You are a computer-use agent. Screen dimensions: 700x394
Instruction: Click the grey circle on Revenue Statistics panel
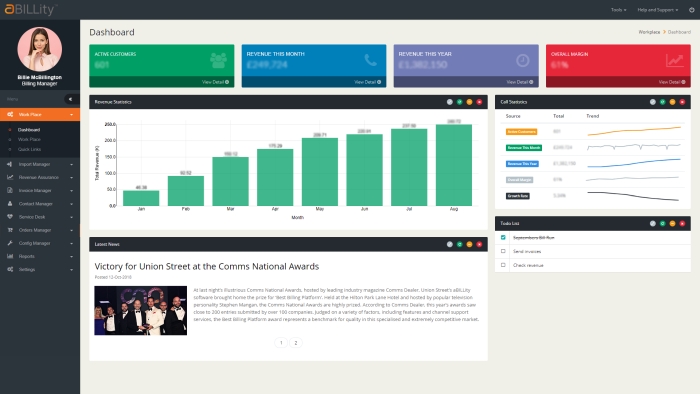pos(450,102)
